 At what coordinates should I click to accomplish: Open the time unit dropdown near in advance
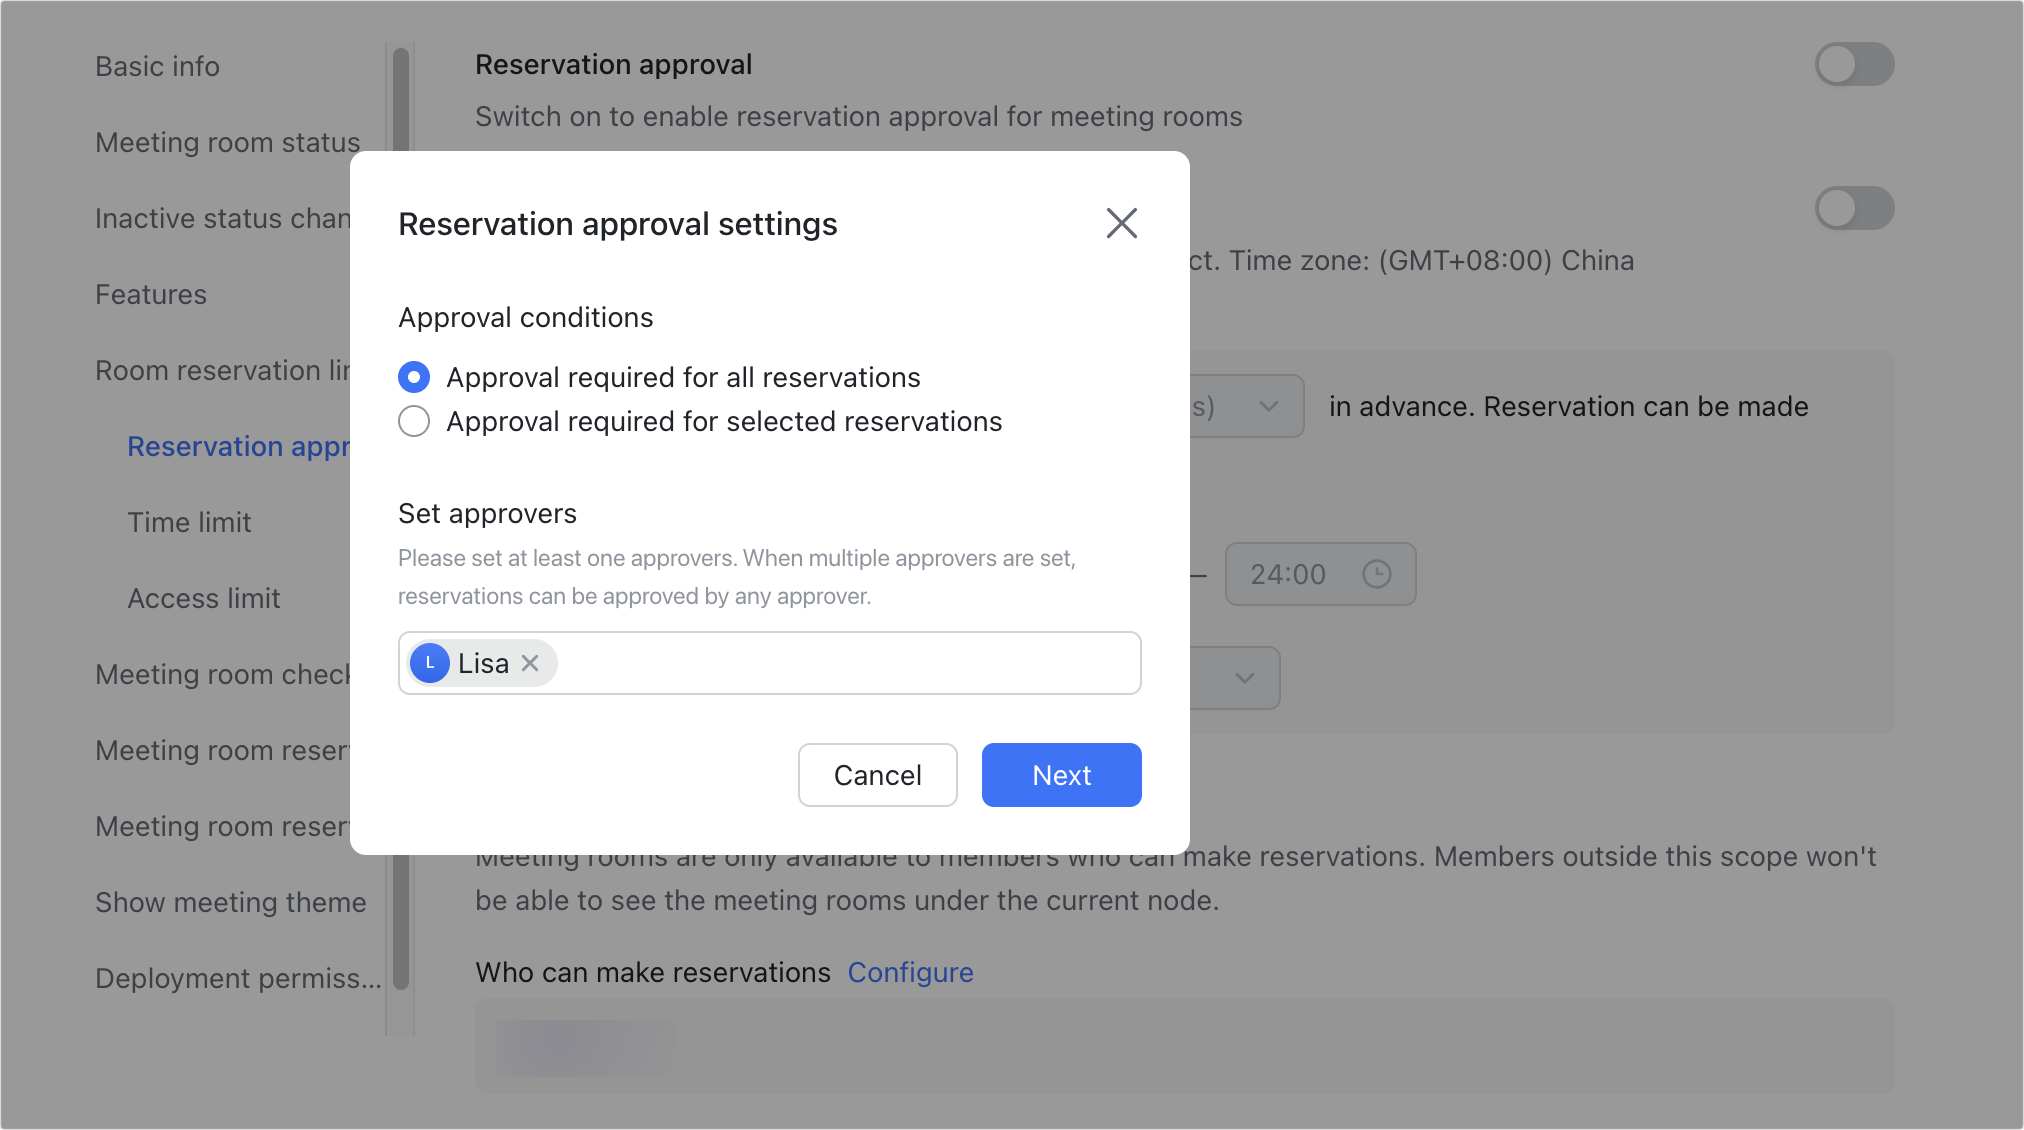point(1268,406)
